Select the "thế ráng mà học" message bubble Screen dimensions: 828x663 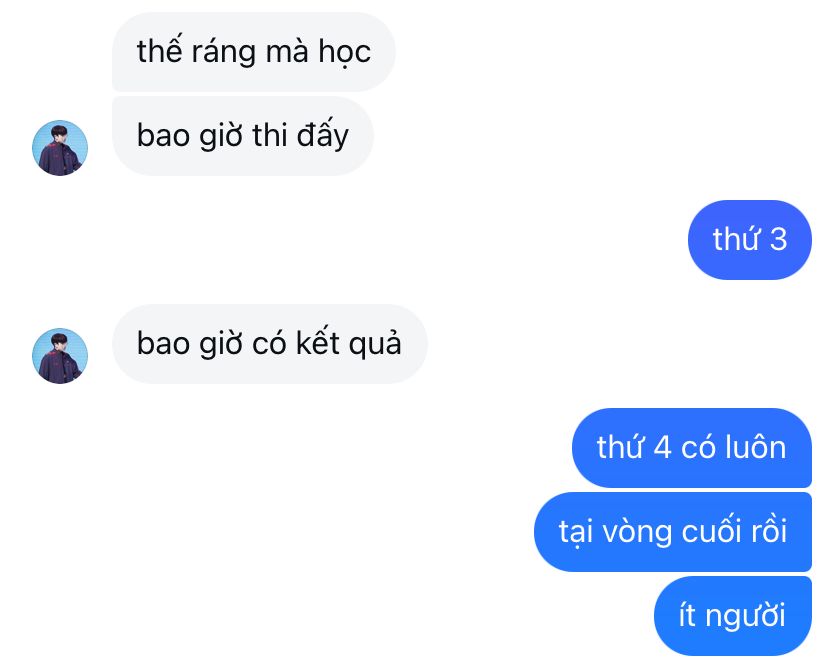coord(253,52)
